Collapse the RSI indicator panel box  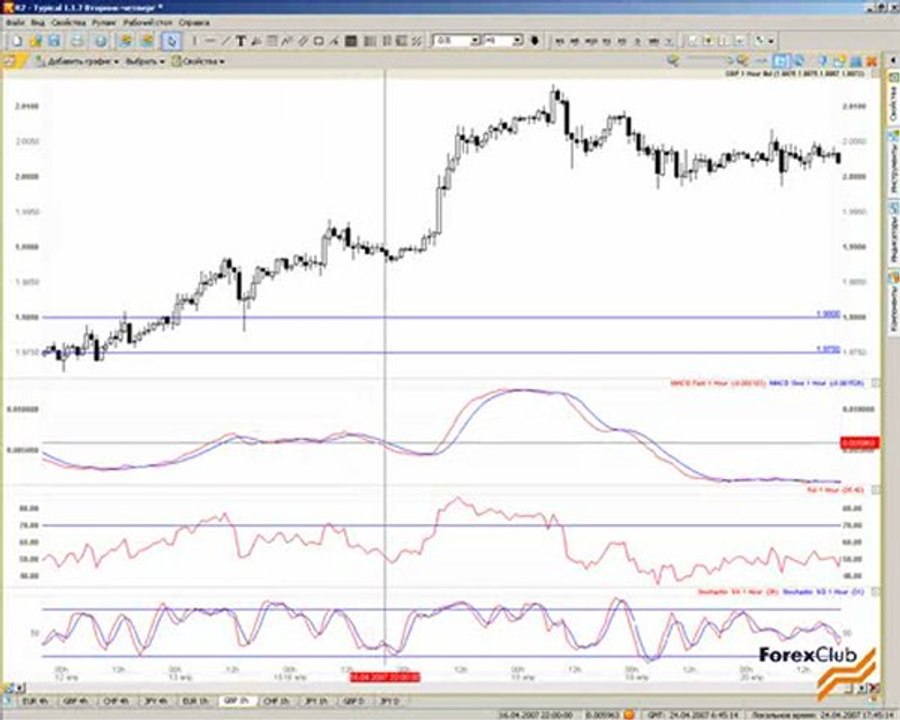tap(875, 490)
